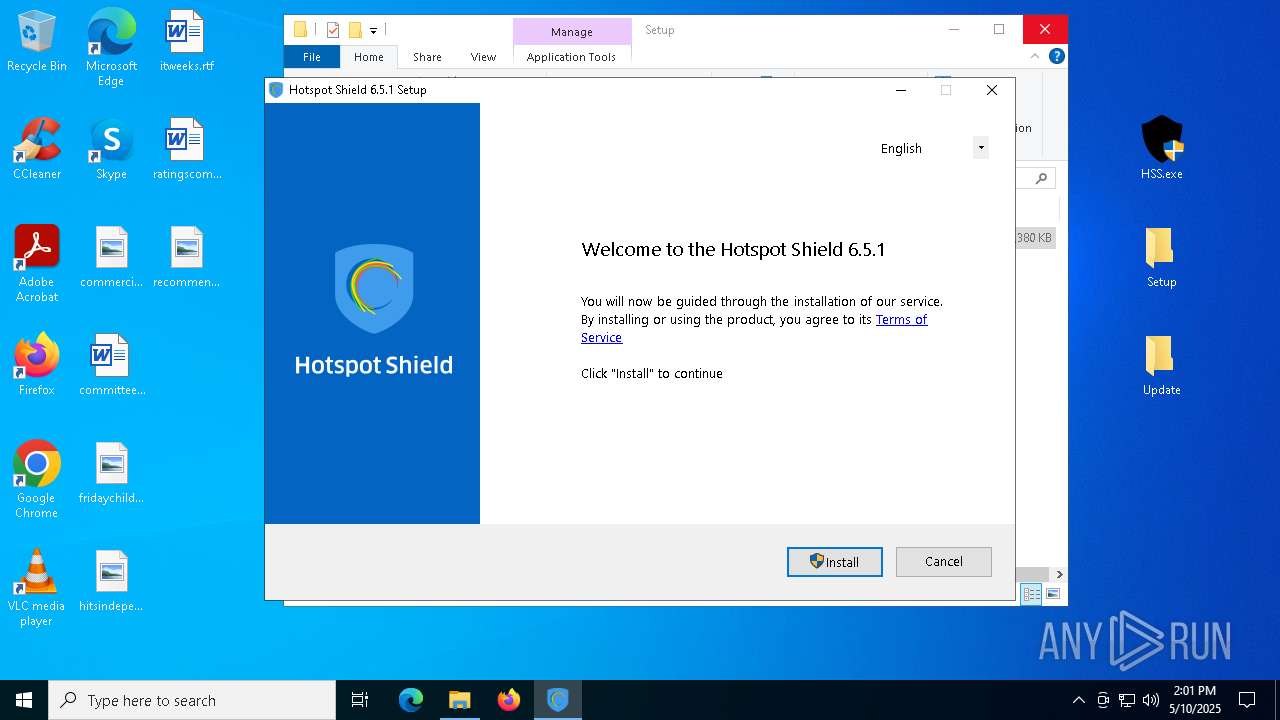This screenshot has height=720, width=1280.
Task: Switch Explorer to details view icon
Action: pos(1031,594)
